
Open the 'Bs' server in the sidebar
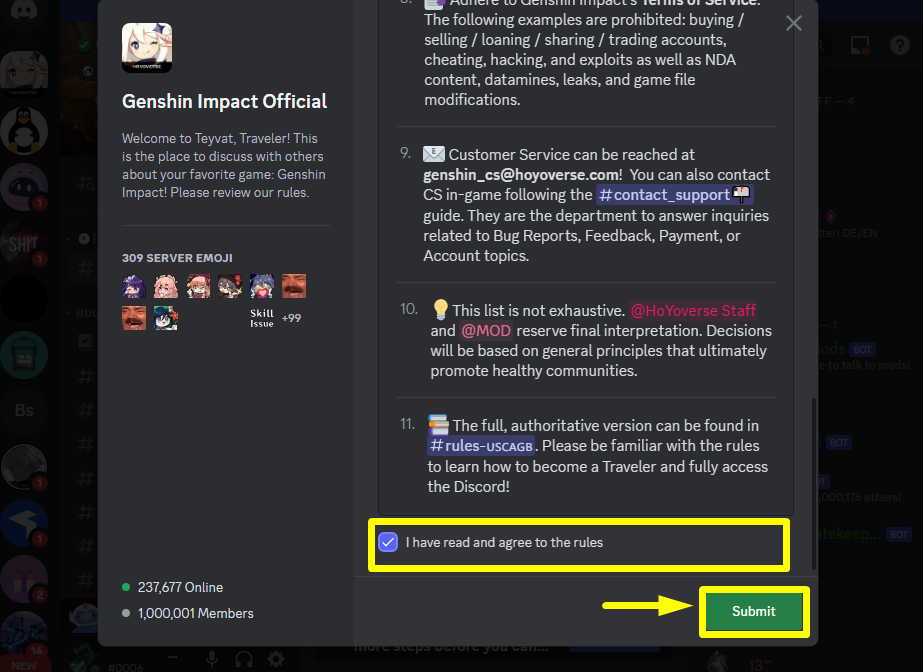click(24, 411)
